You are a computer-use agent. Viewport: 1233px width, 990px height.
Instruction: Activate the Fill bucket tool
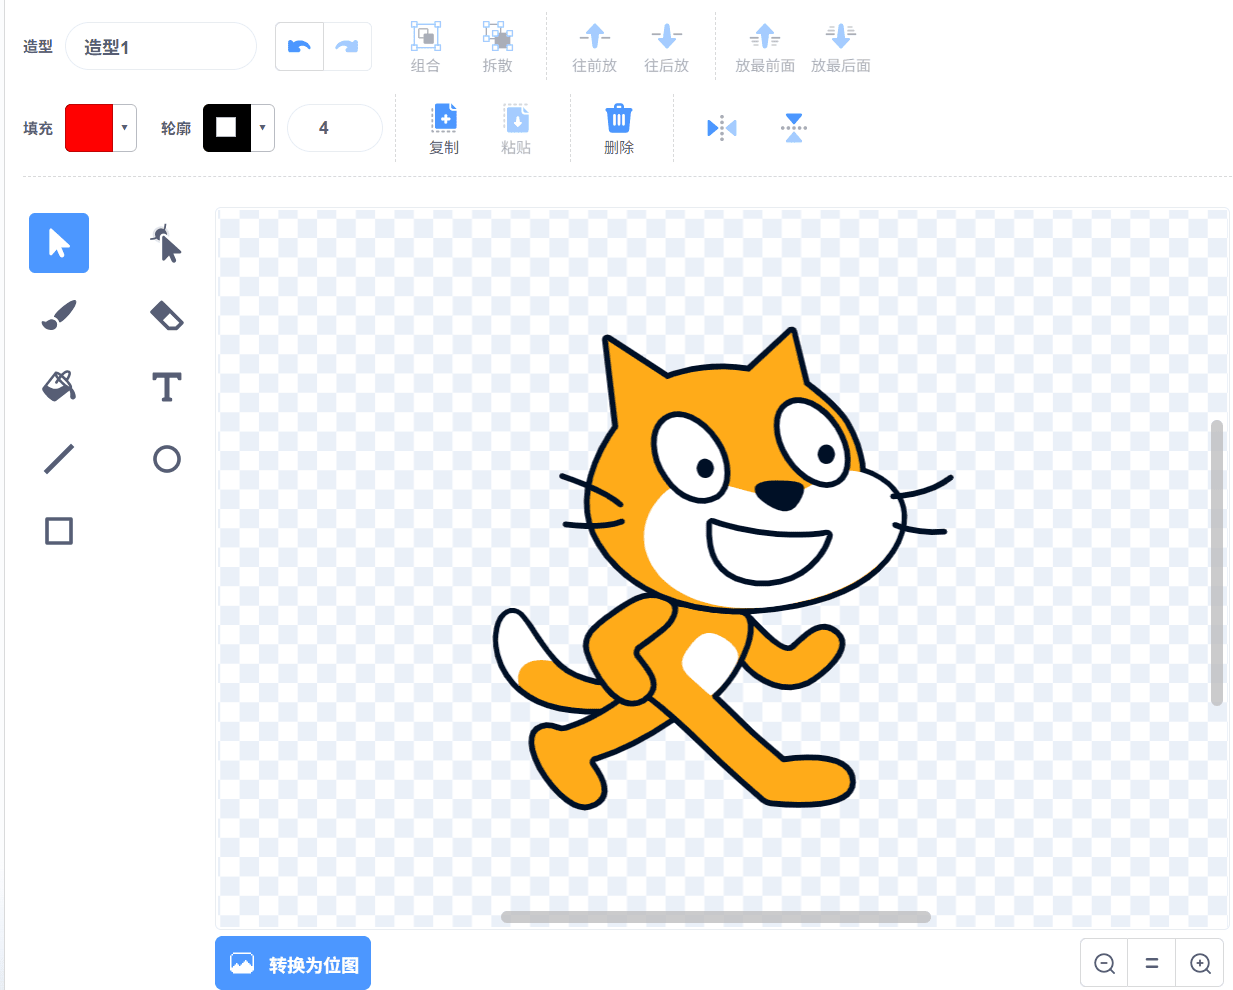59,386
